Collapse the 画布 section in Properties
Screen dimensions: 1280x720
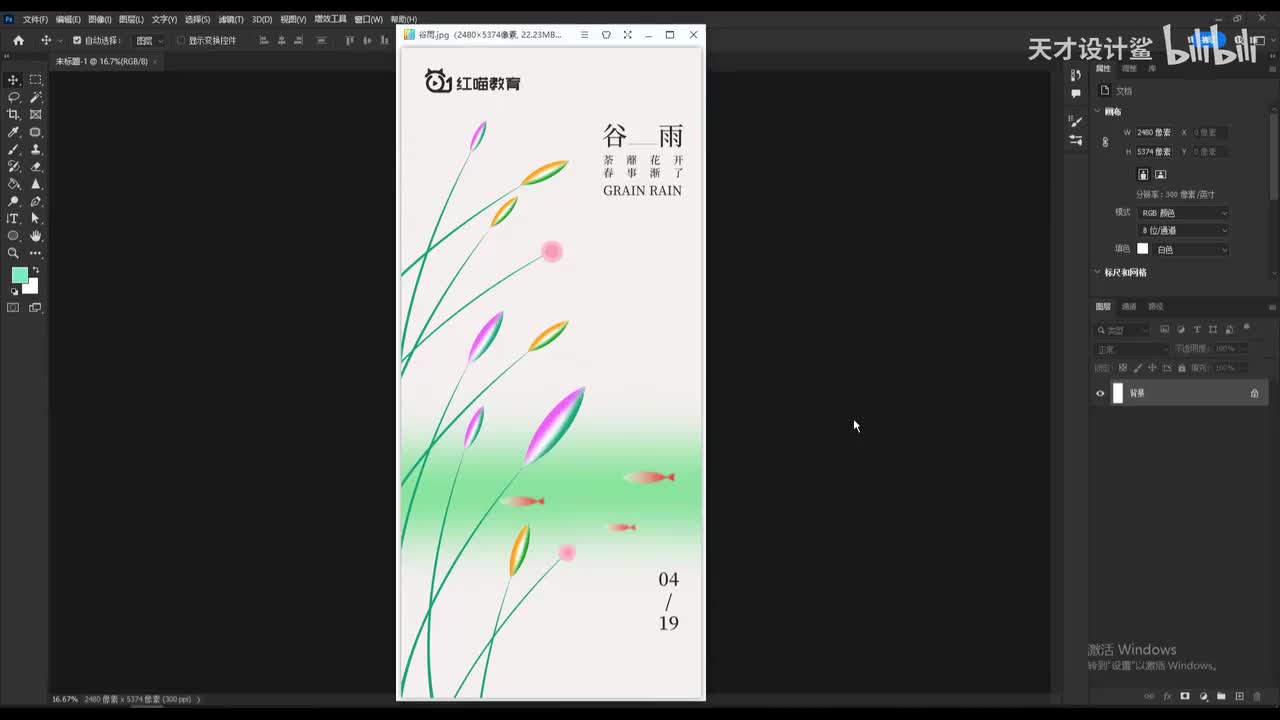tap(1098, 112)
